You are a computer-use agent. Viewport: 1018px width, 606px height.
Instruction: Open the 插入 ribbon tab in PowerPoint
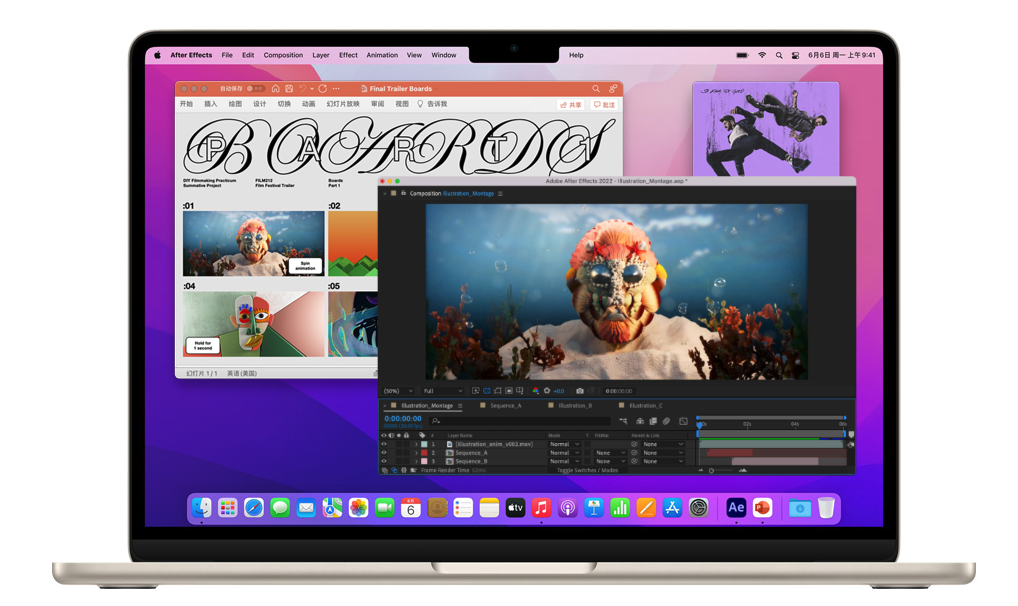[x=210, y=104]
